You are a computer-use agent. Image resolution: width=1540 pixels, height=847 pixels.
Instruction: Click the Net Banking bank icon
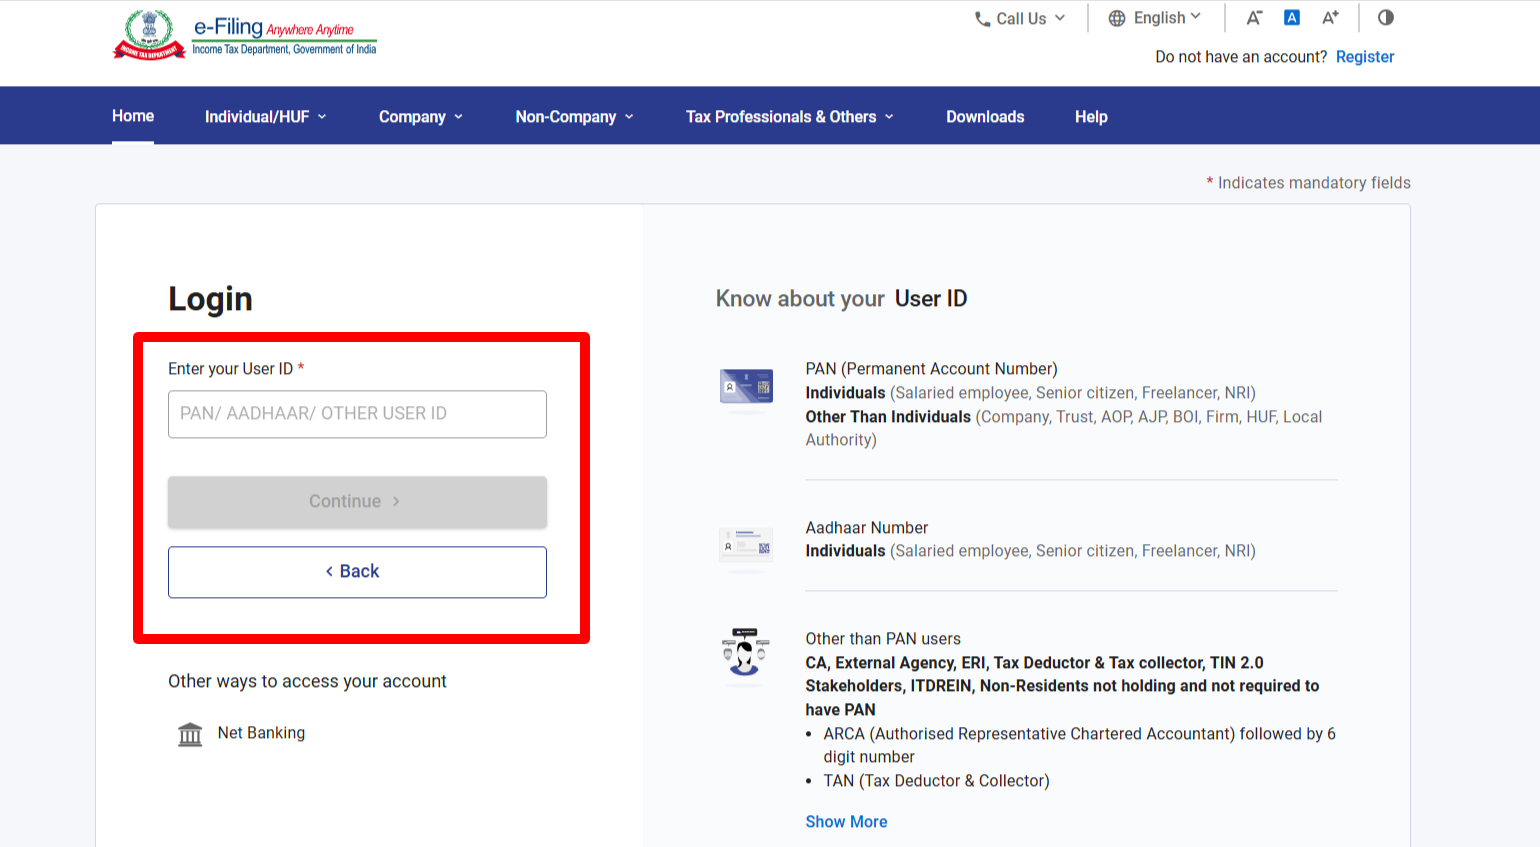pyautogui.click(x=190, y=732)
